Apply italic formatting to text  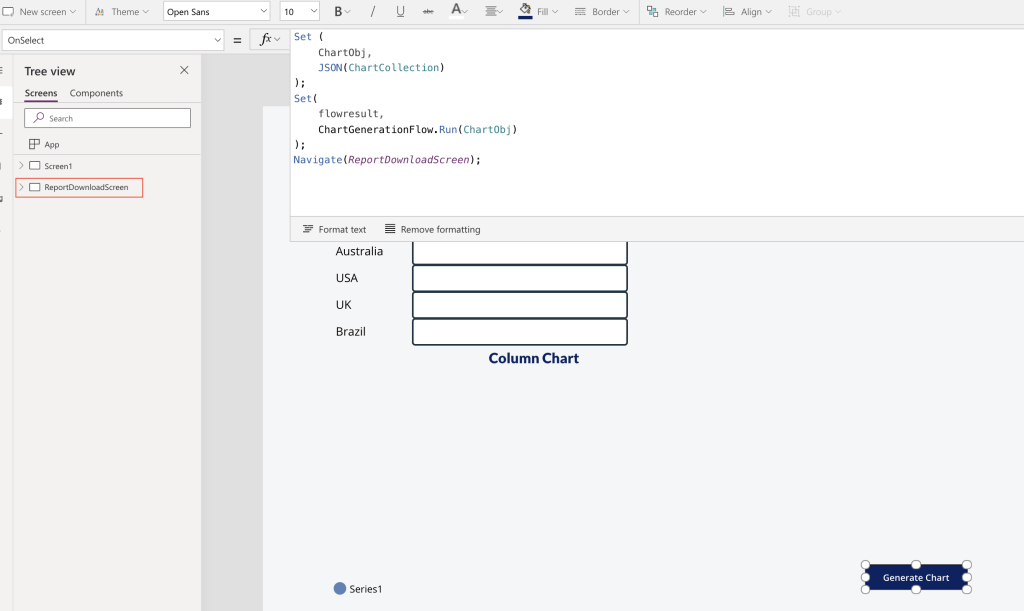point(373,12)
